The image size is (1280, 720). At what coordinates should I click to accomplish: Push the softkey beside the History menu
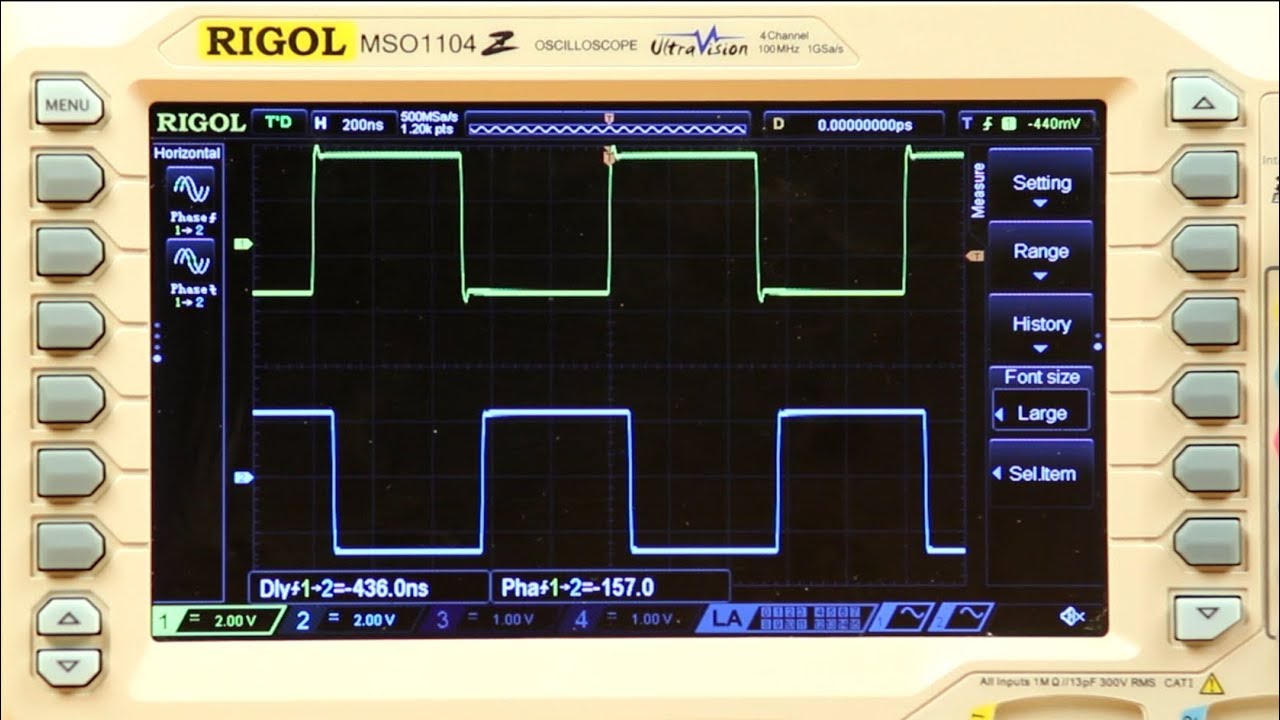[1205, 323]
